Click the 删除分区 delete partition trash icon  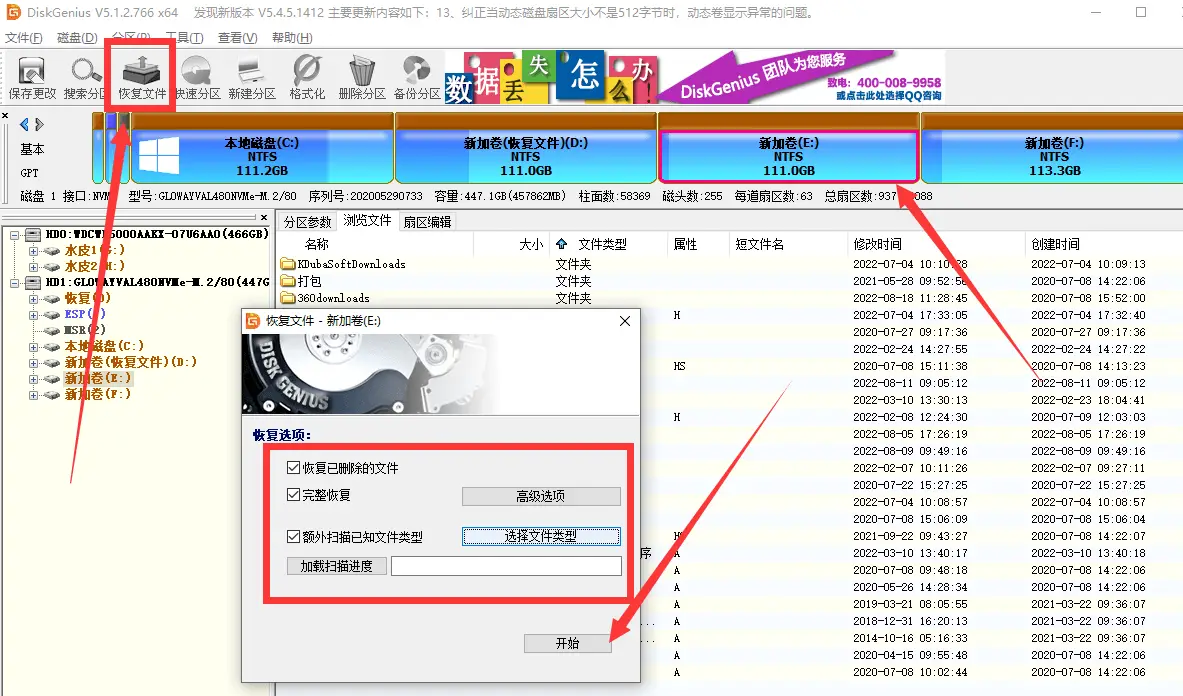coord(362,71)
